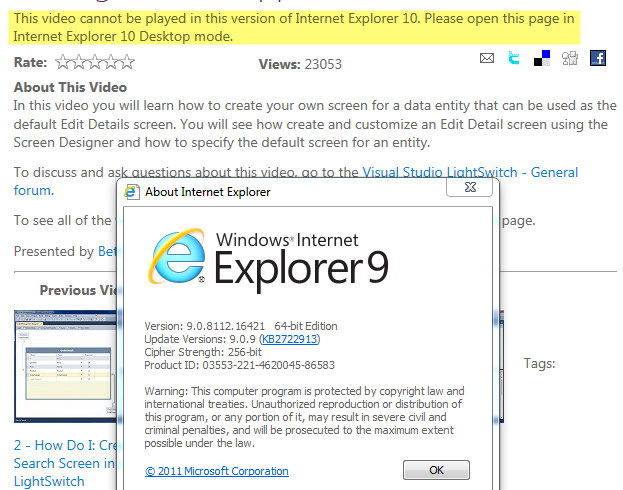Image resolution: width=623 pixels, height=490 pixels.
Task: Open the KB2722913 update link
Action: coord(290,339)
